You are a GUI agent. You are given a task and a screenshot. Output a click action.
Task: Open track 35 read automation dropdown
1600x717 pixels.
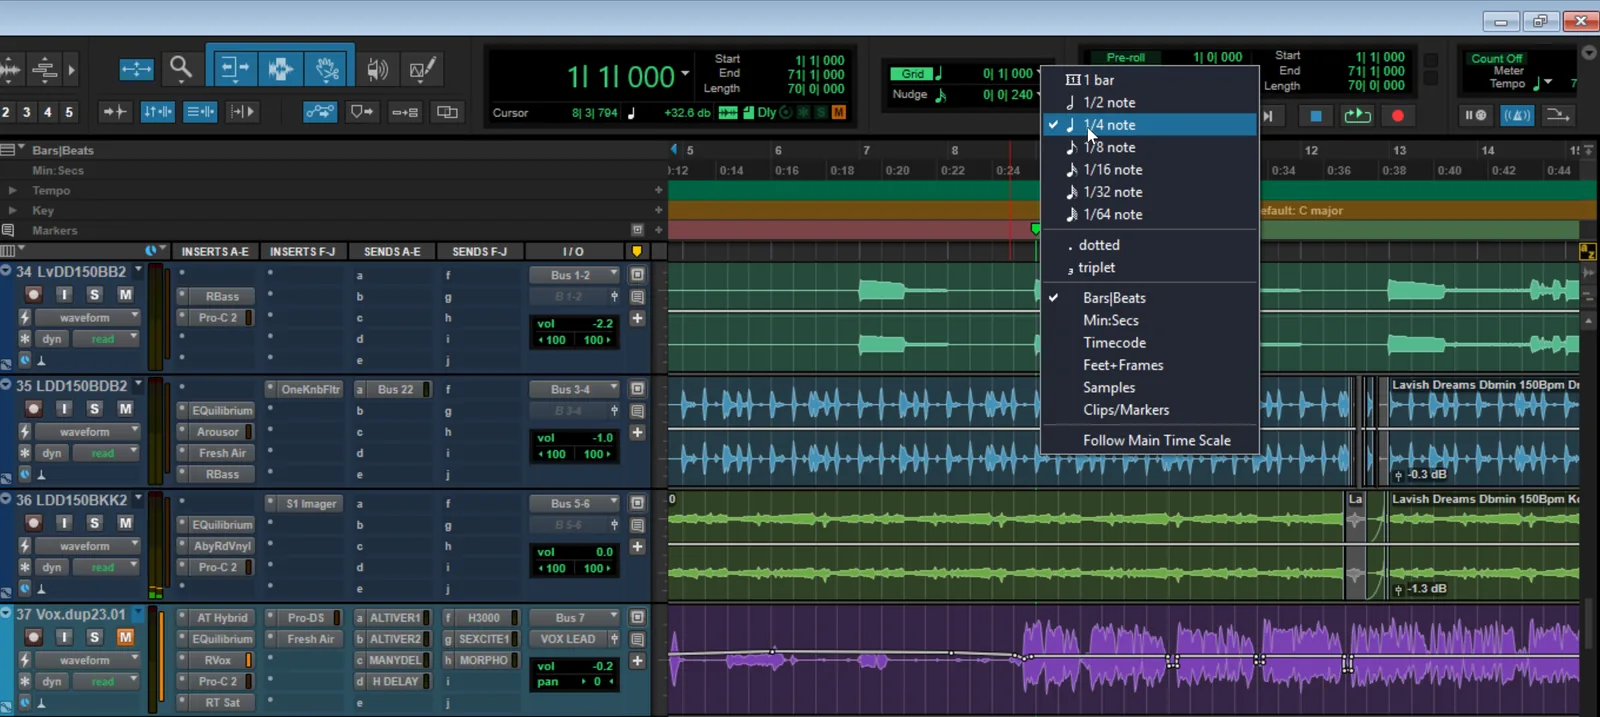(107, 453)
